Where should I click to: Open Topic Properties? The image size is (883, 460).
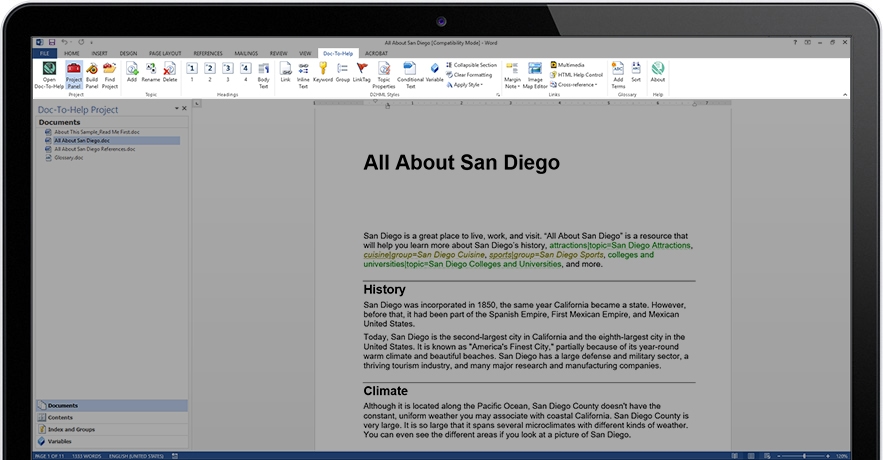[383, 75]
